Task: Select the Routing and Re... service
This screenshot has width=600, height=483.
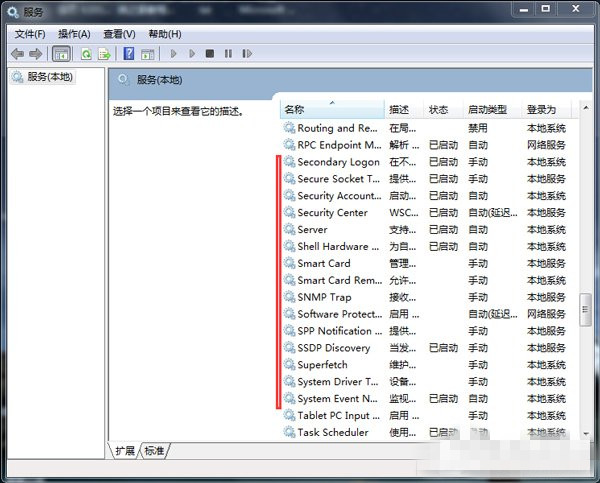Action: 425,128
